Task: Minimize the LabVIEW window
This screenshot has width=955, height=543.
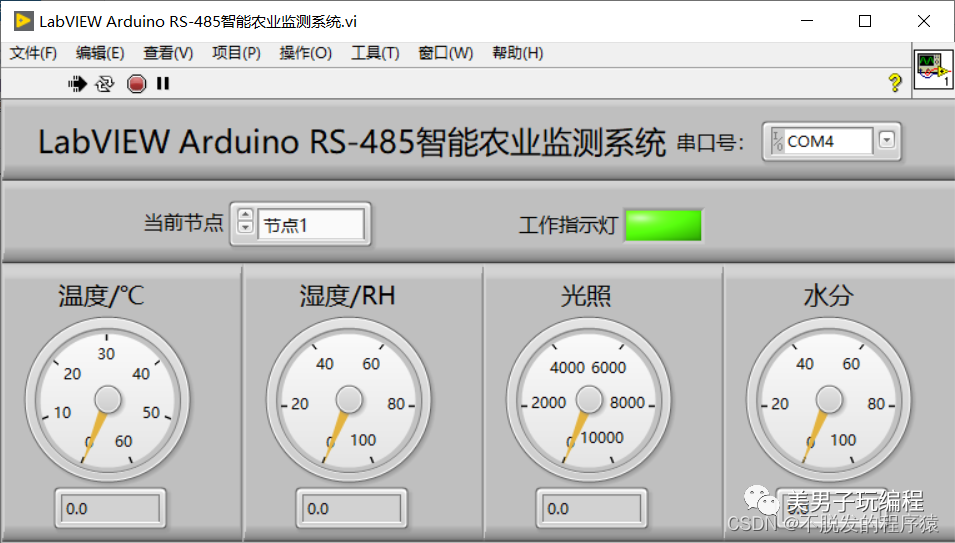Action: [x=807, y=21]
